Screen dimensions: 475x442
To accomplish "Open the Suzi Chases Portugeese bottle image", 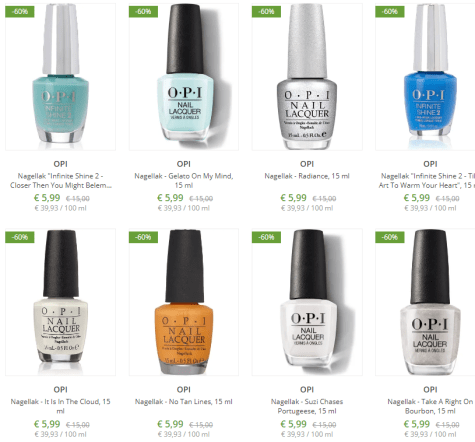I will pyautogui.click(x=307, y=302).
